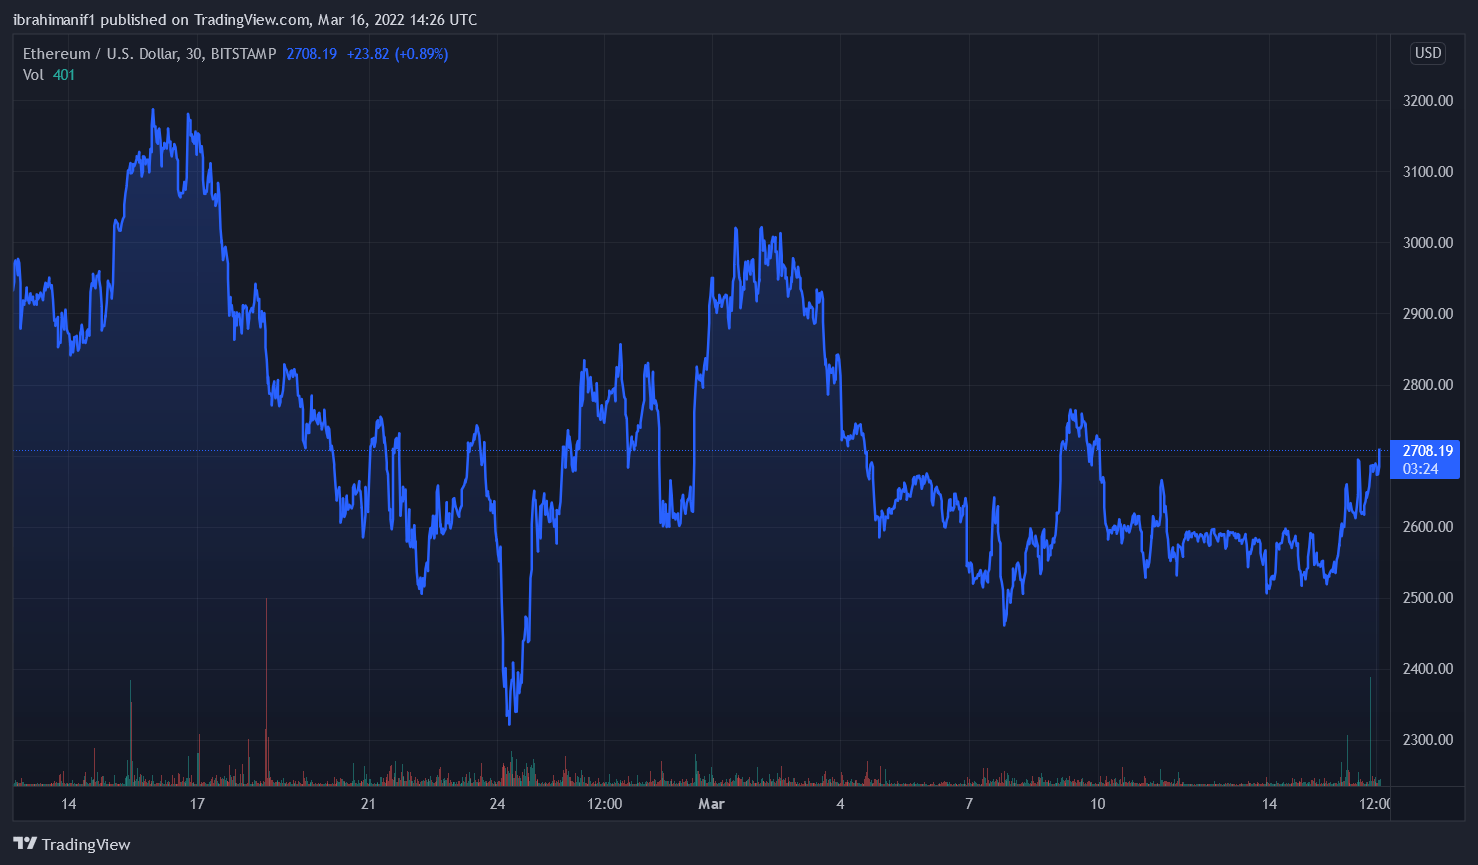Click the +23.82 (+0.89%) price change text
This screenshot has height=865, width=1478.
397,54
